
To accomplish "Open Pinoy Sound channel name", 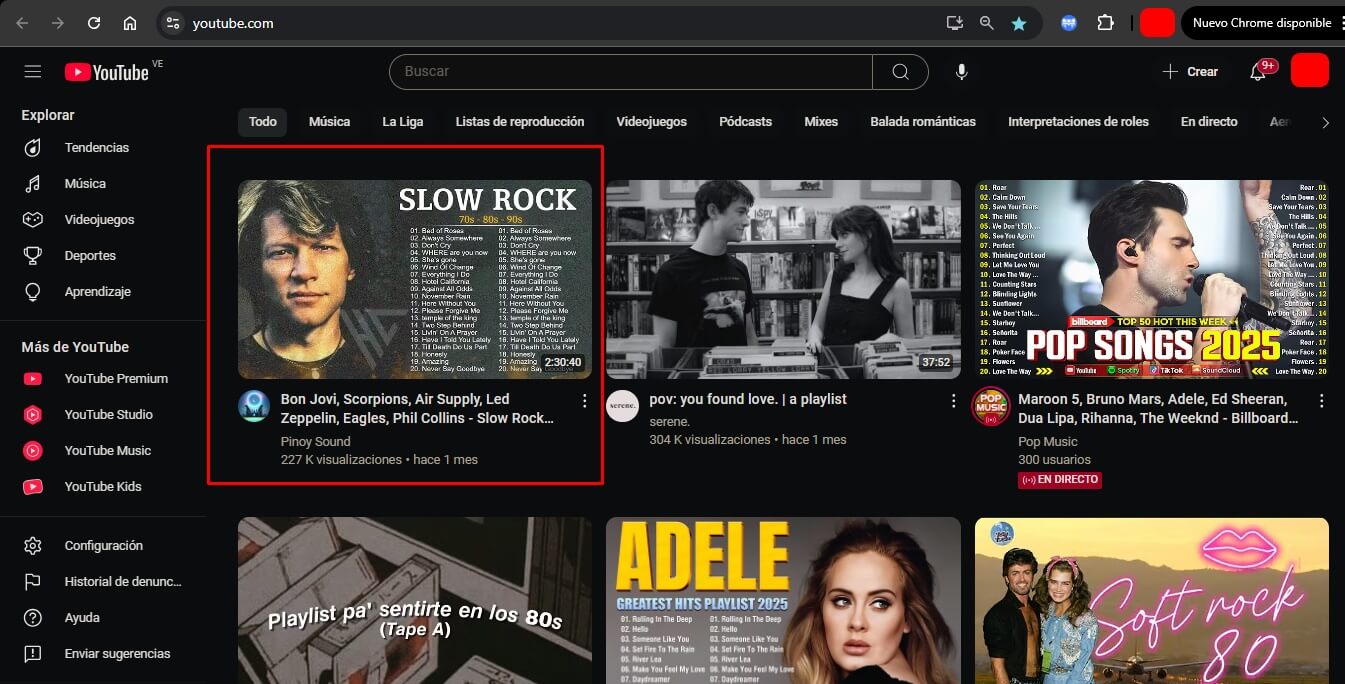I will coord(315,441).
